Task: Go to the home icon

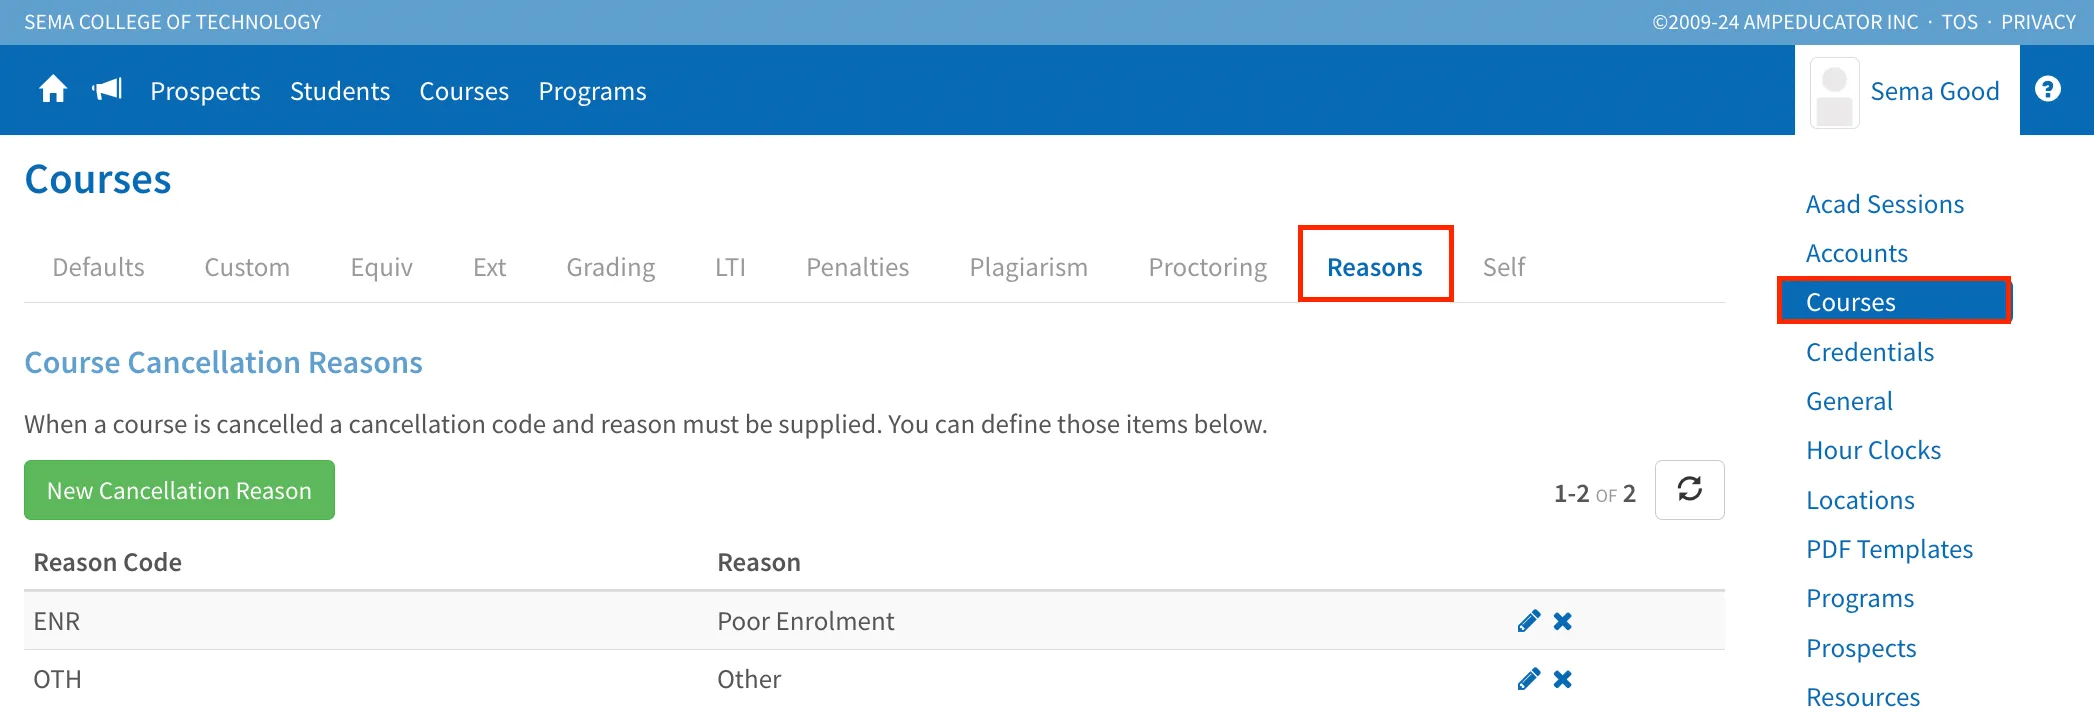Action: tap(53, 90)
